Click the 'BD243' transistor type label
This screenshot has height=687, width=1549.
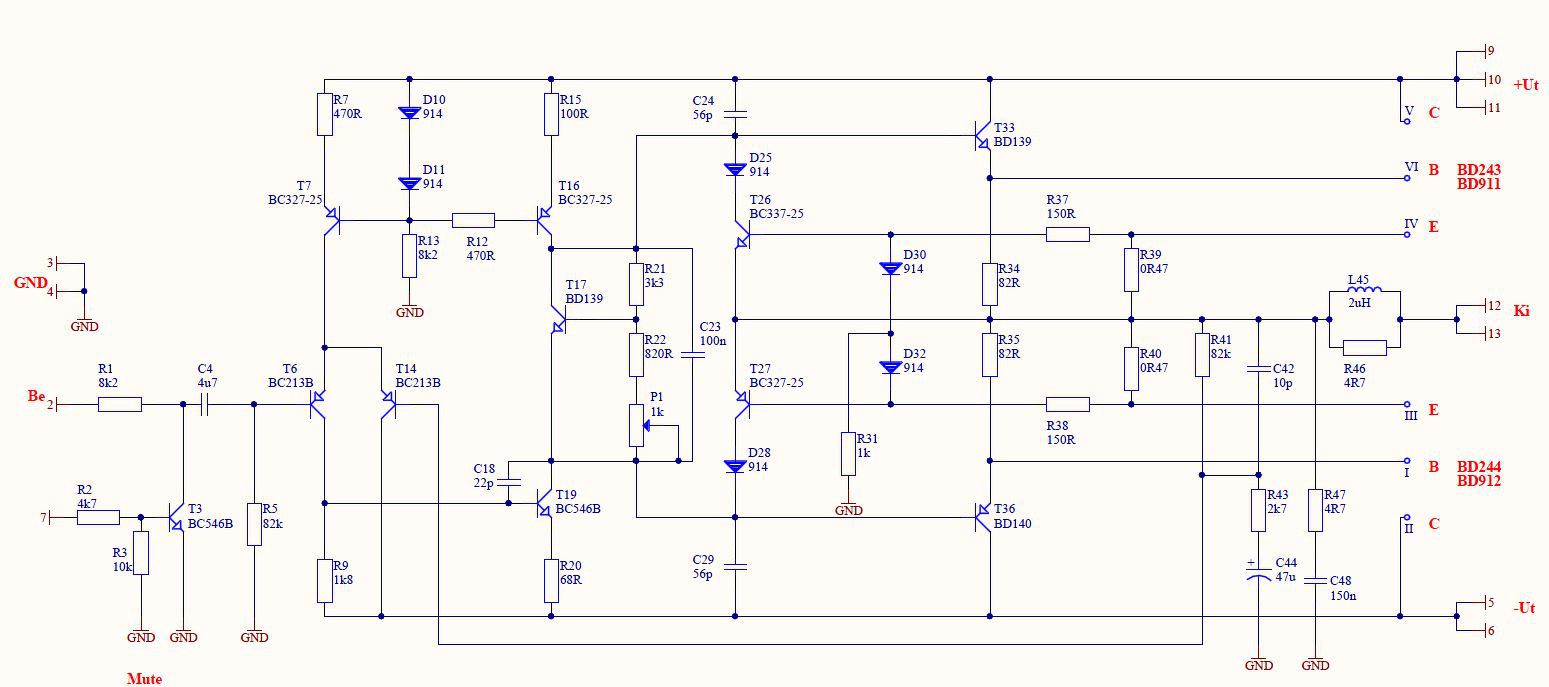[x=1479, y=170]
